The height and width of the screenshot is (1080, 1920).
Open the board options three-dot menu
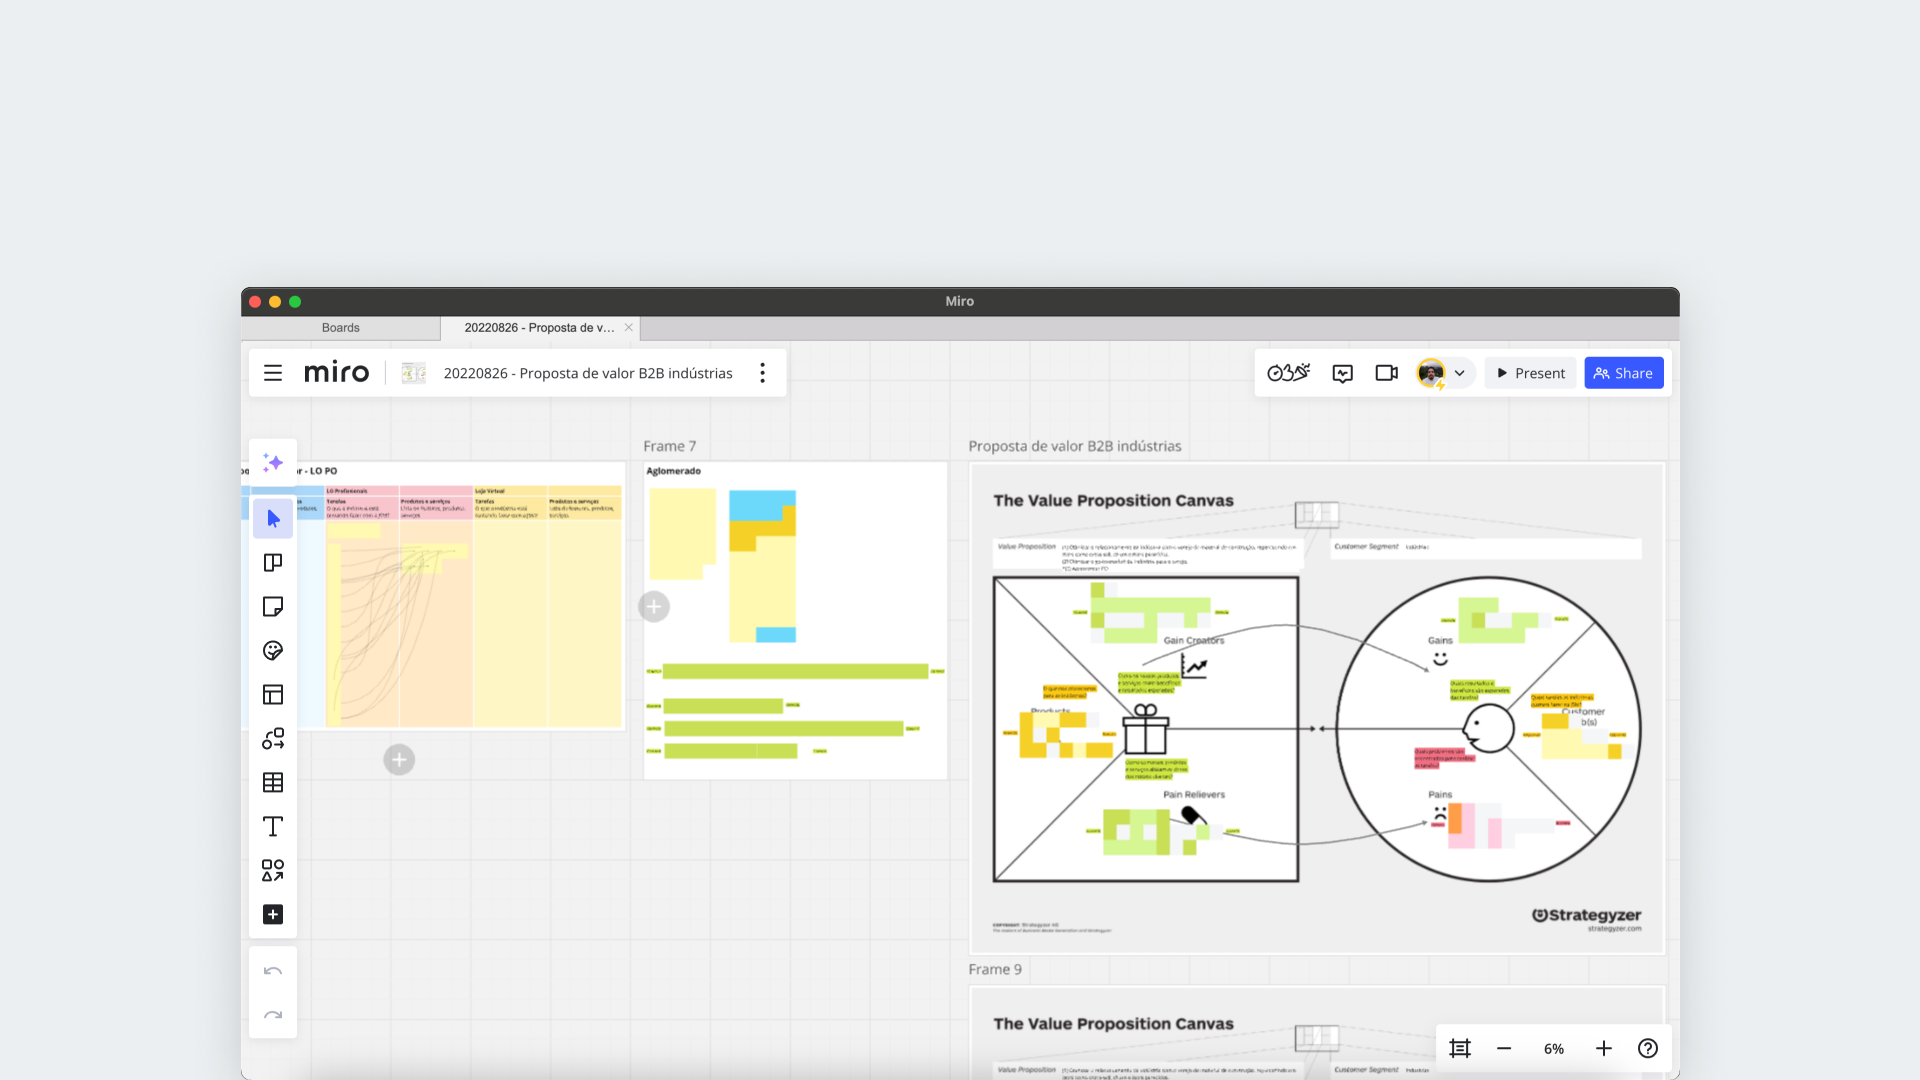click(x=762, y=373)
